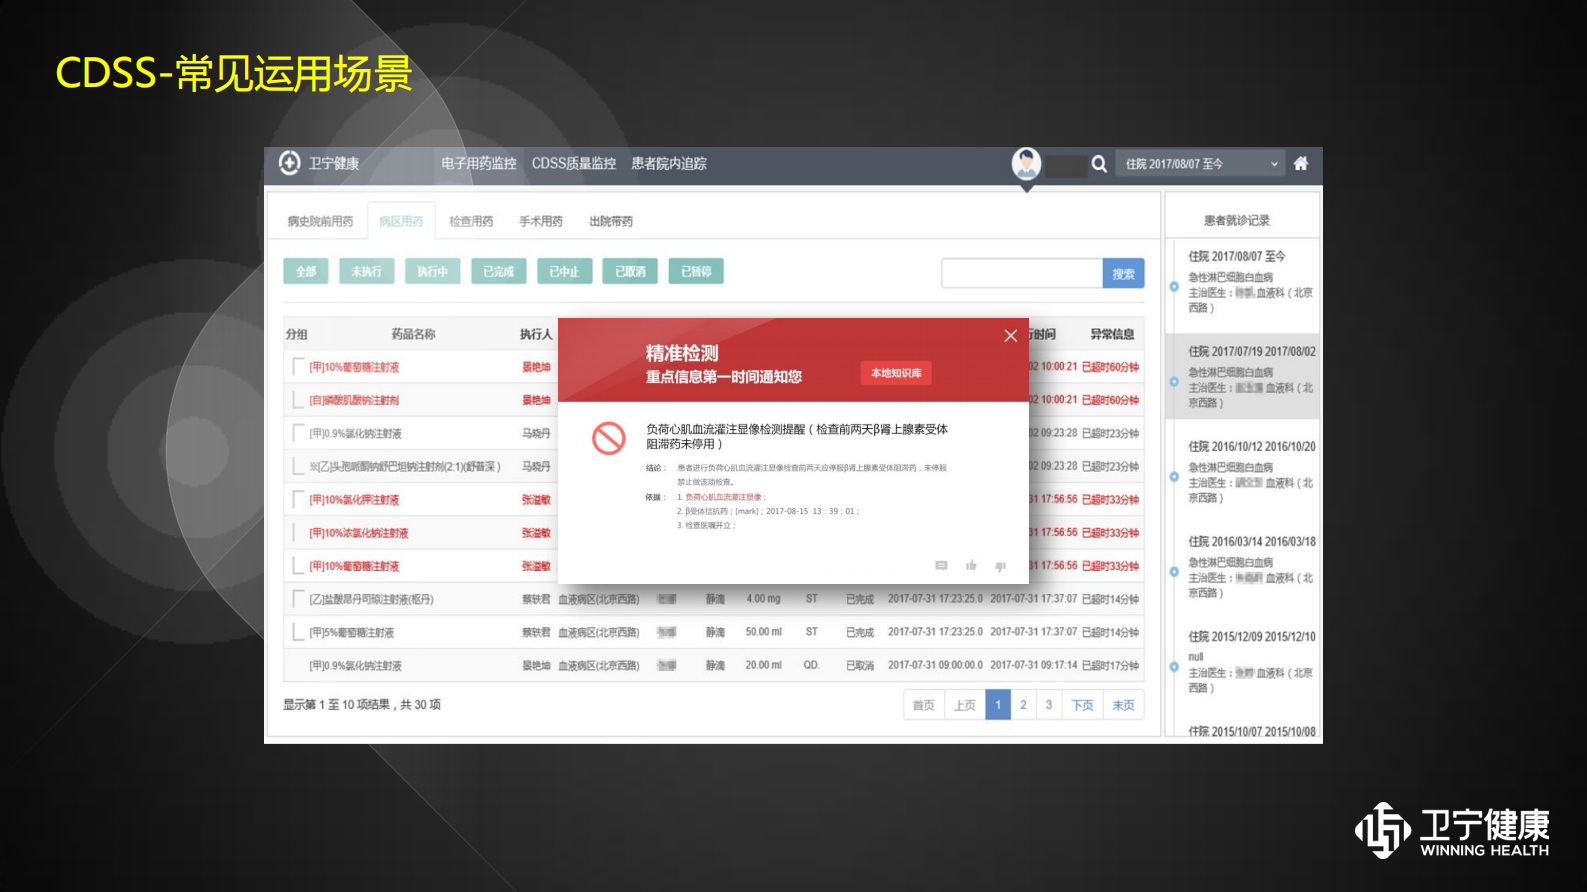Switch to 出院带药 tab
This screenshot has width=1587, height=892.
tap(611, 221)
